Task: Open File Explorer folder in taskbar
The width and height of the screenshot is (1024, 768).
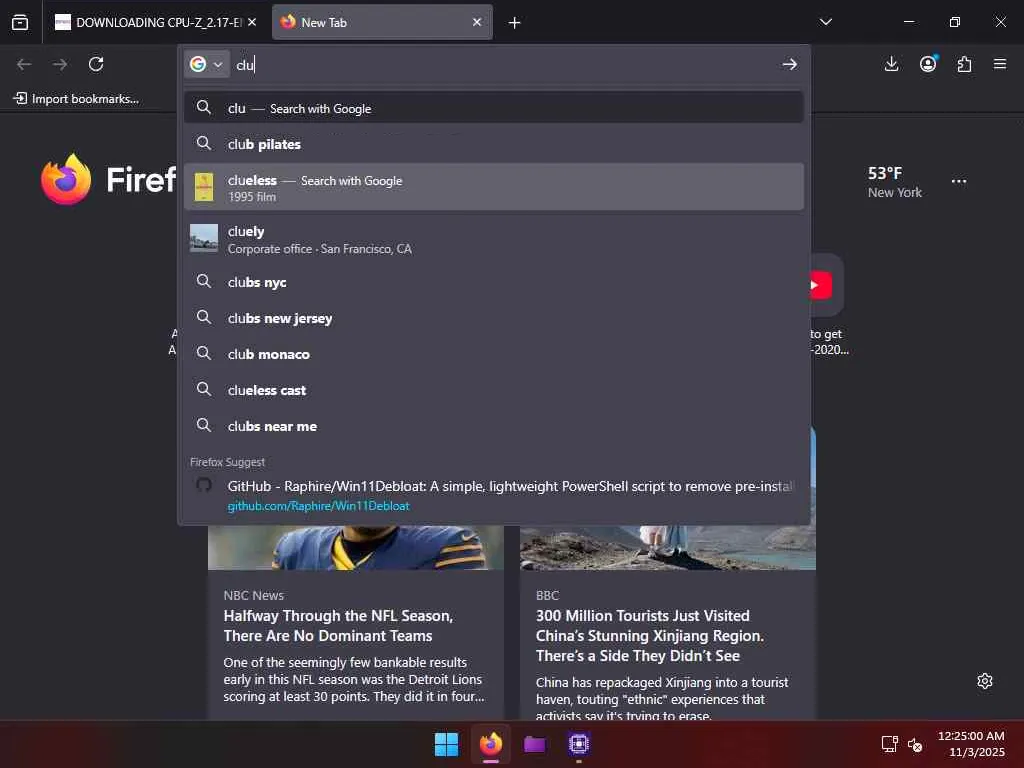Action: (535, 744)
